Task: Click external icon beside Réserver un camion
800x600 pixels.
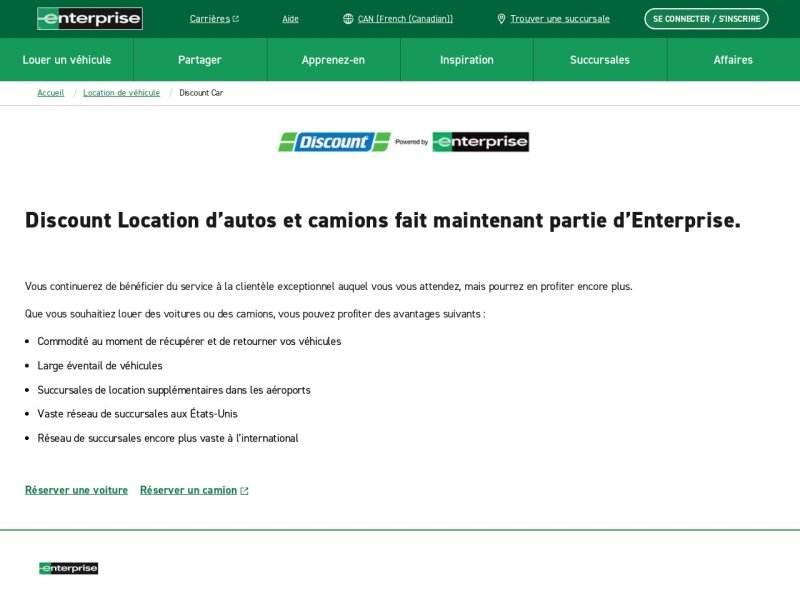Action: coord(244,491)
